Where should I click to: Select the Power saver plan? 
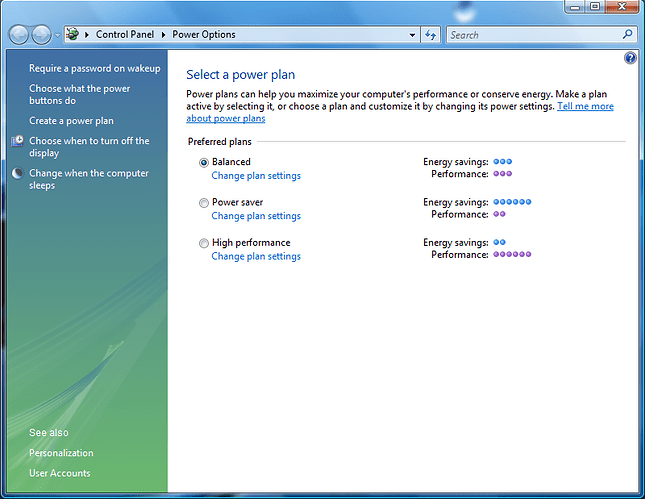click(x=204, y=202)
